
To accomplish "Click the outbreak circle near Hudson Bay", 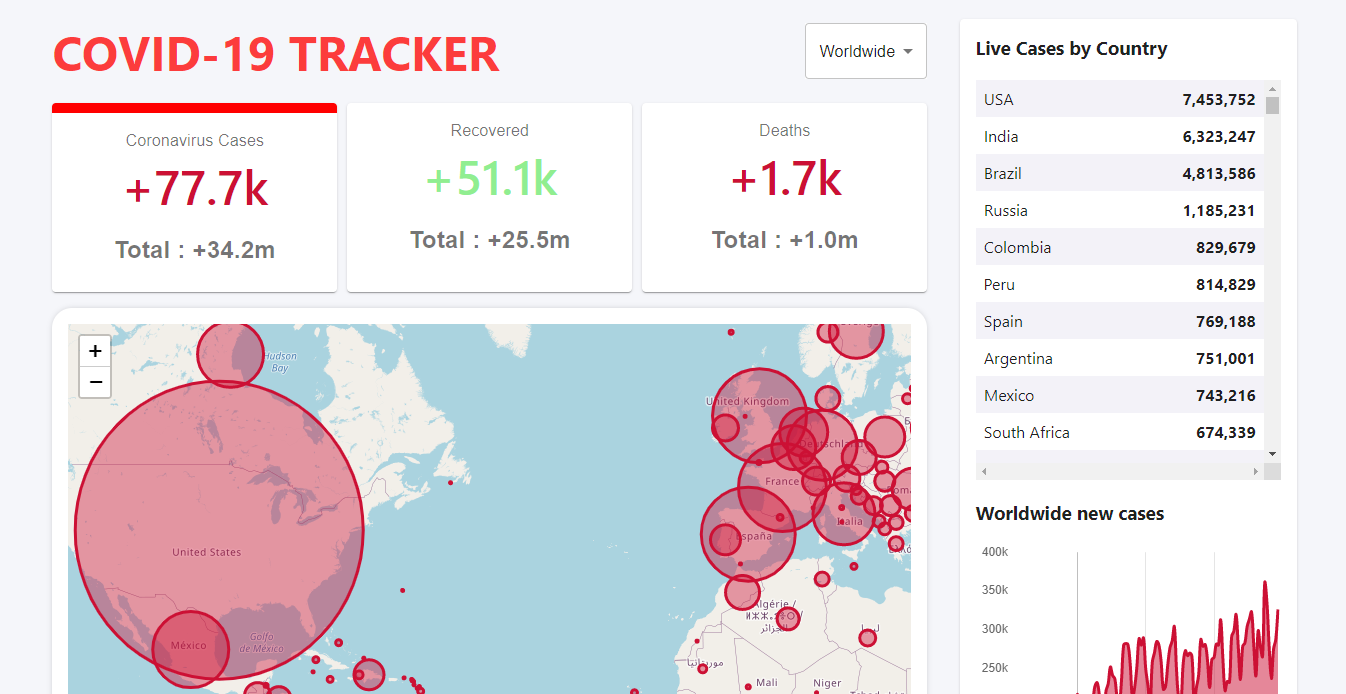I will point(231,356).
